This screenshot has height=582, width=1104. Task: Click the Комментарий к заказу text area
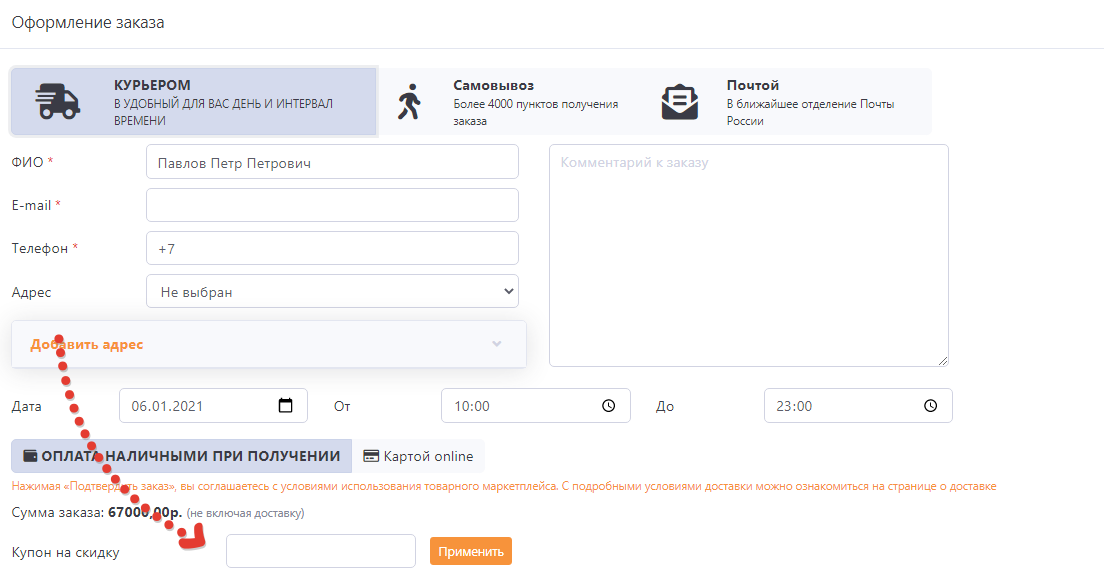coord(748,255)
